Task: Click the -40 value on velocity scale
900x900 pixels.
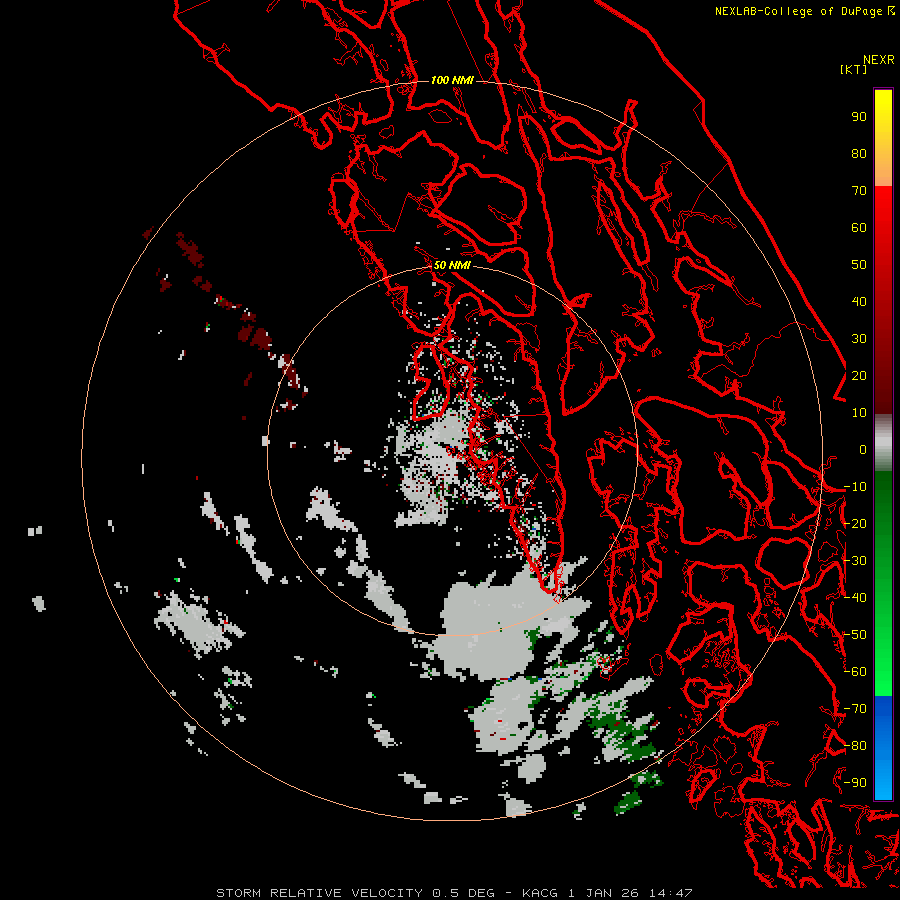Action: pos(855,598)
